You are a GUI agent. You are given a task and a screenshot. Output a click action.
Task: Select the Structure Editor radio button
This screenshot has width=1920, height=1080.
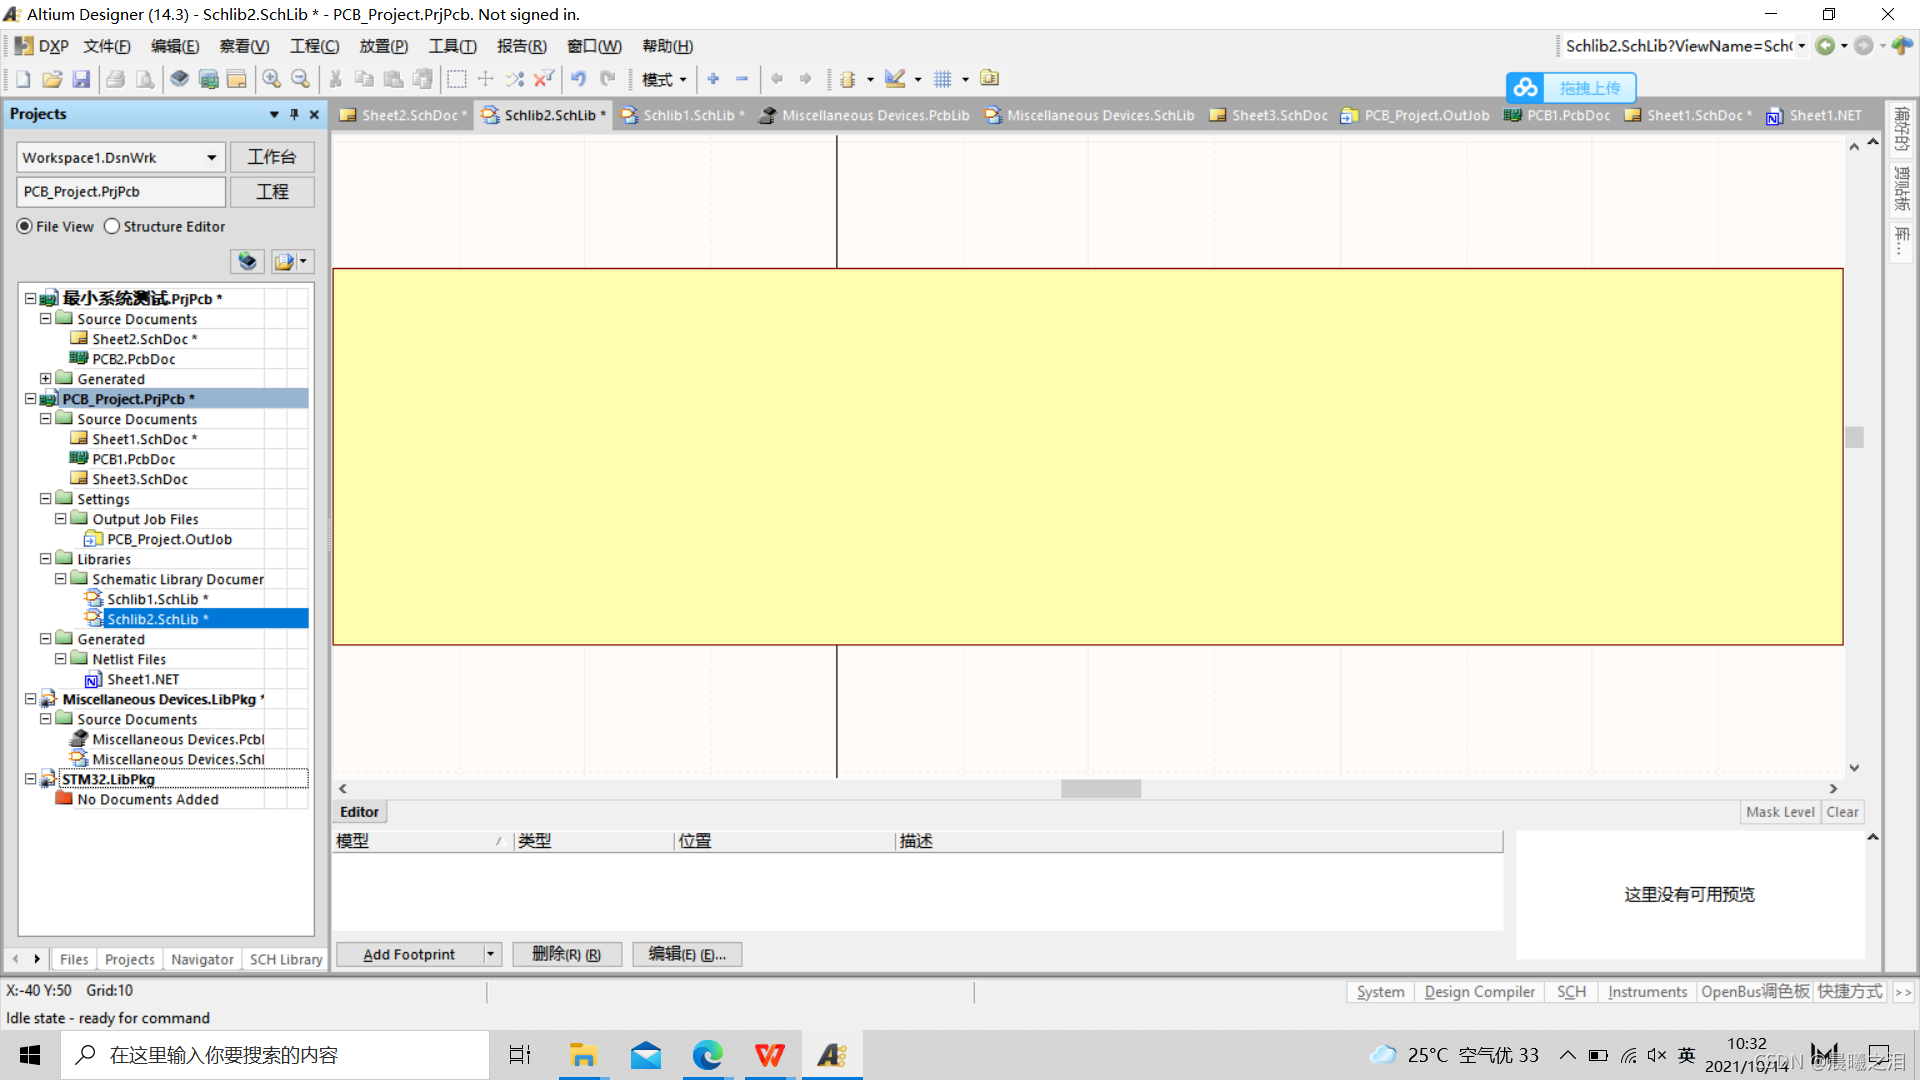(112, 227)
